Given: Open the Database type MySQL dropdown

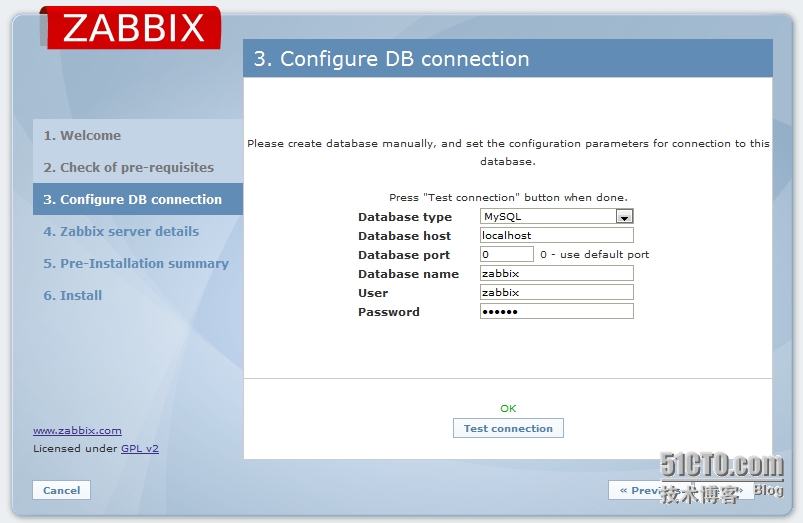Looking at the screenshot, I should pos(557,216).
